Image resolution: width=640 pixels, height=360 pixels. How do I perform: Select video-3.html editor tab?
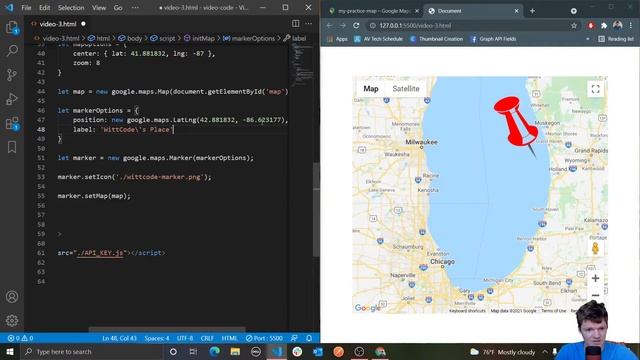point(58,24)
